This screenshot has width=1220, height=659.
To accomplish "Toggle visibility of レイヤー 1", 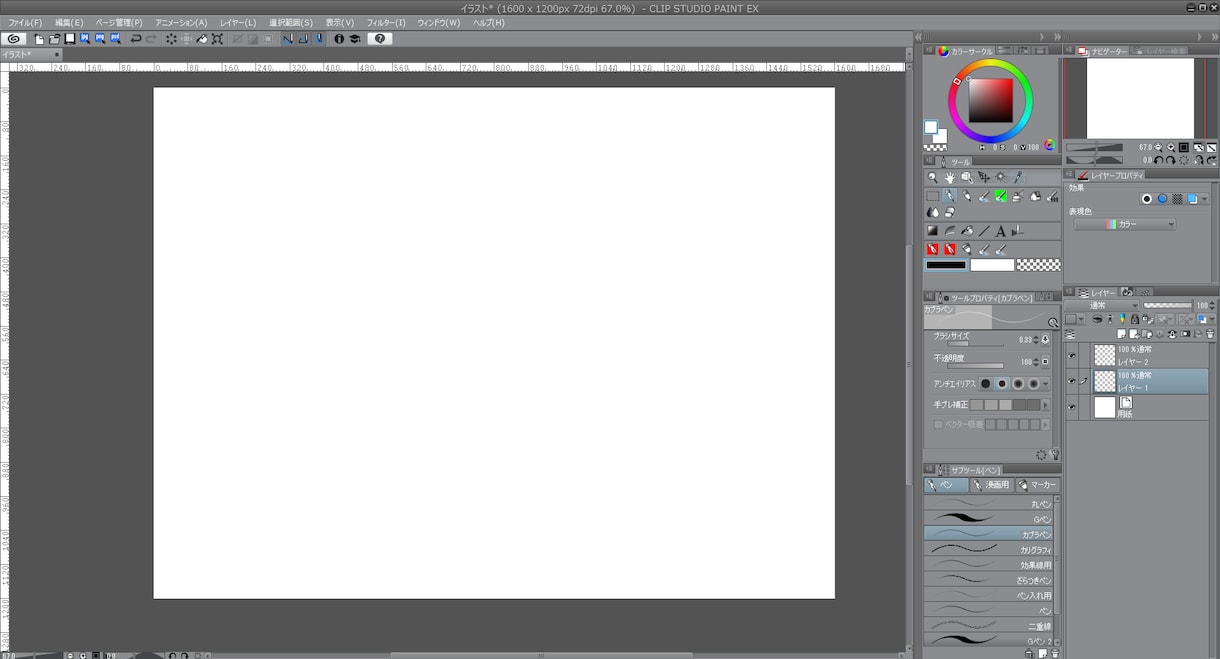I will pos(1072,381).
